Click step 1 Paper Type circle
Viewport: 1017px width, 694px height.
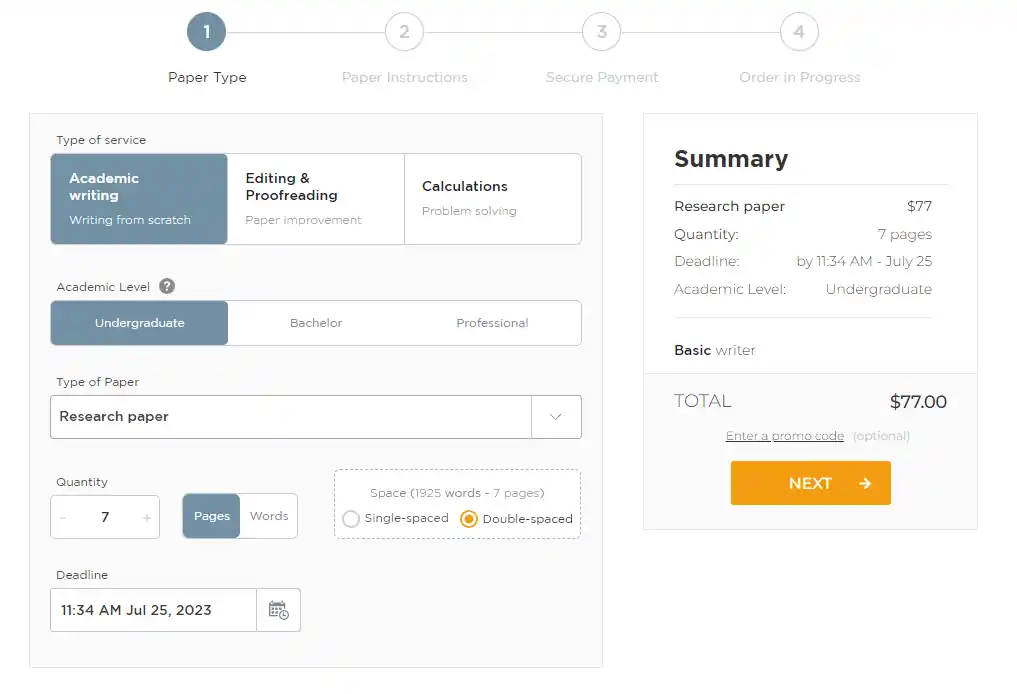(x=207, y=32)
